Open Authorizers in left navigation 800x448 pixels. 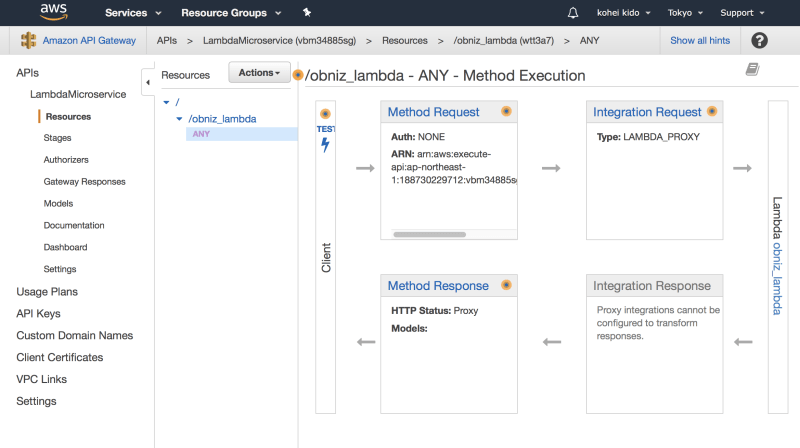pyautogui.click(x=66, y=160)
